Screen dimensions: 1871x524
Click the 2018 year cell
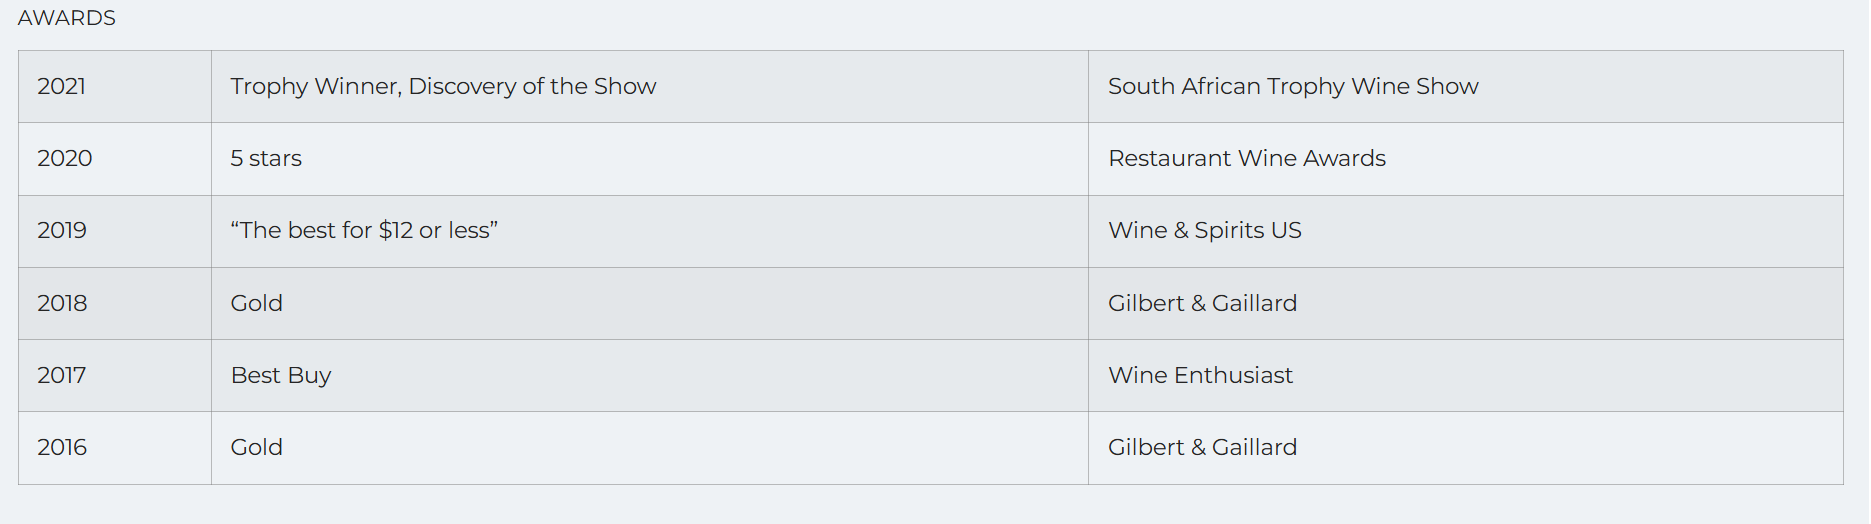pyautogui.click(x=115, y=304)
